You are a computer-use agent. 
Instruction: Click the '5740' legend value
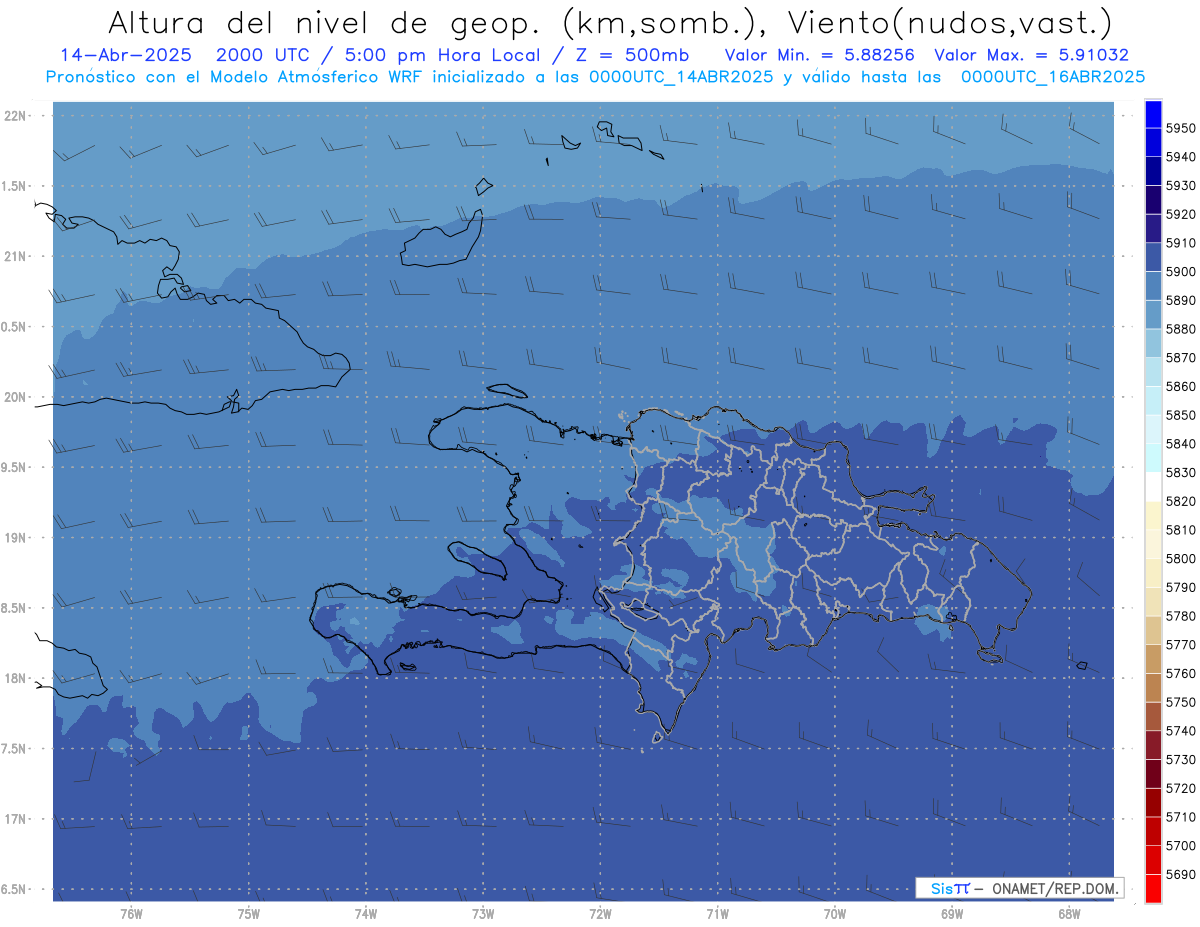(x=1181, y=731)
